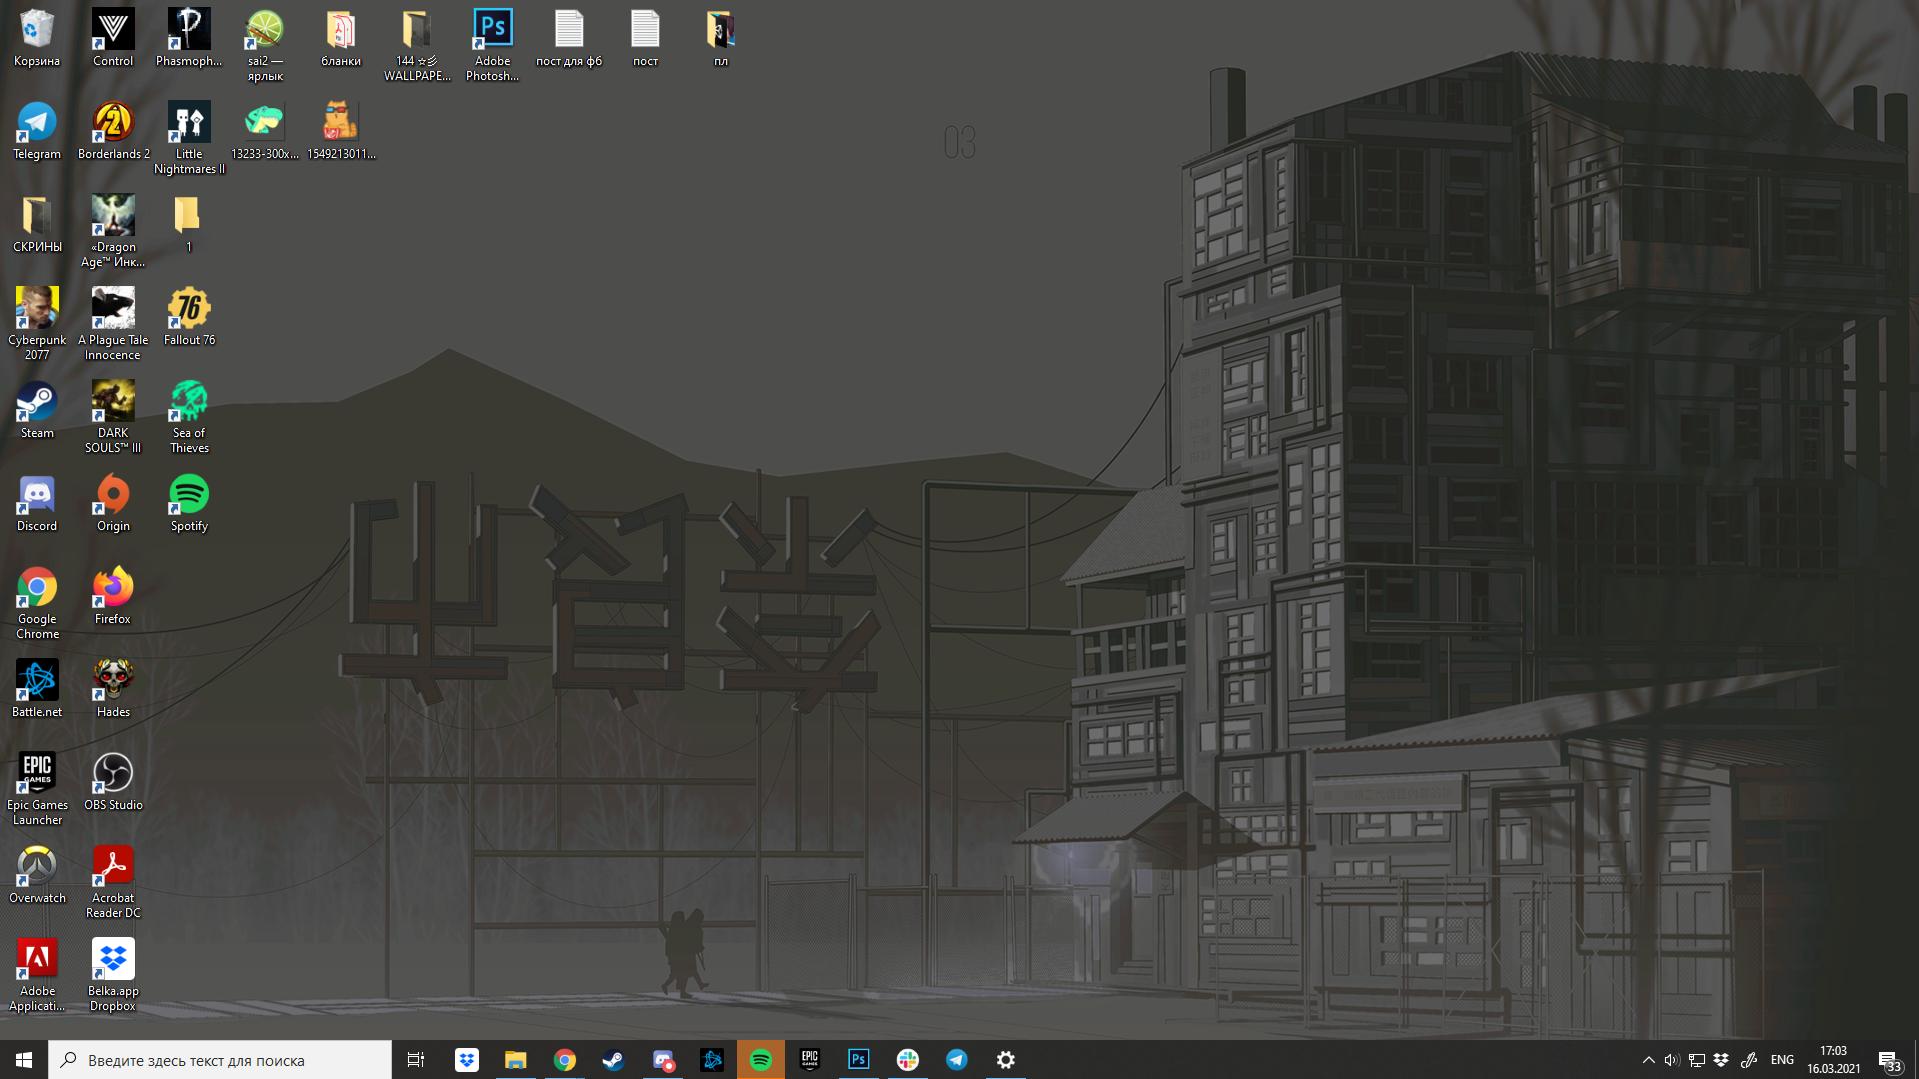The image size is (1919, 1079).
Task: Select the пл folder on desktop
Action: click(x=721, y=39)
